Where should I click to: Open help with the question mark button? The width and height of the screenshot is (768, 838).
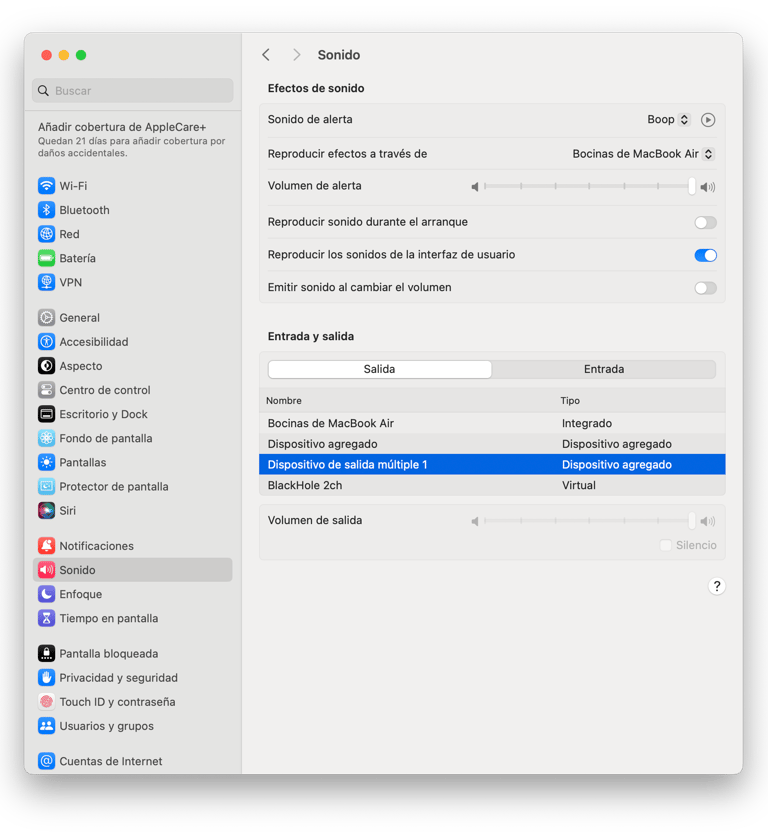pos(717,586)
